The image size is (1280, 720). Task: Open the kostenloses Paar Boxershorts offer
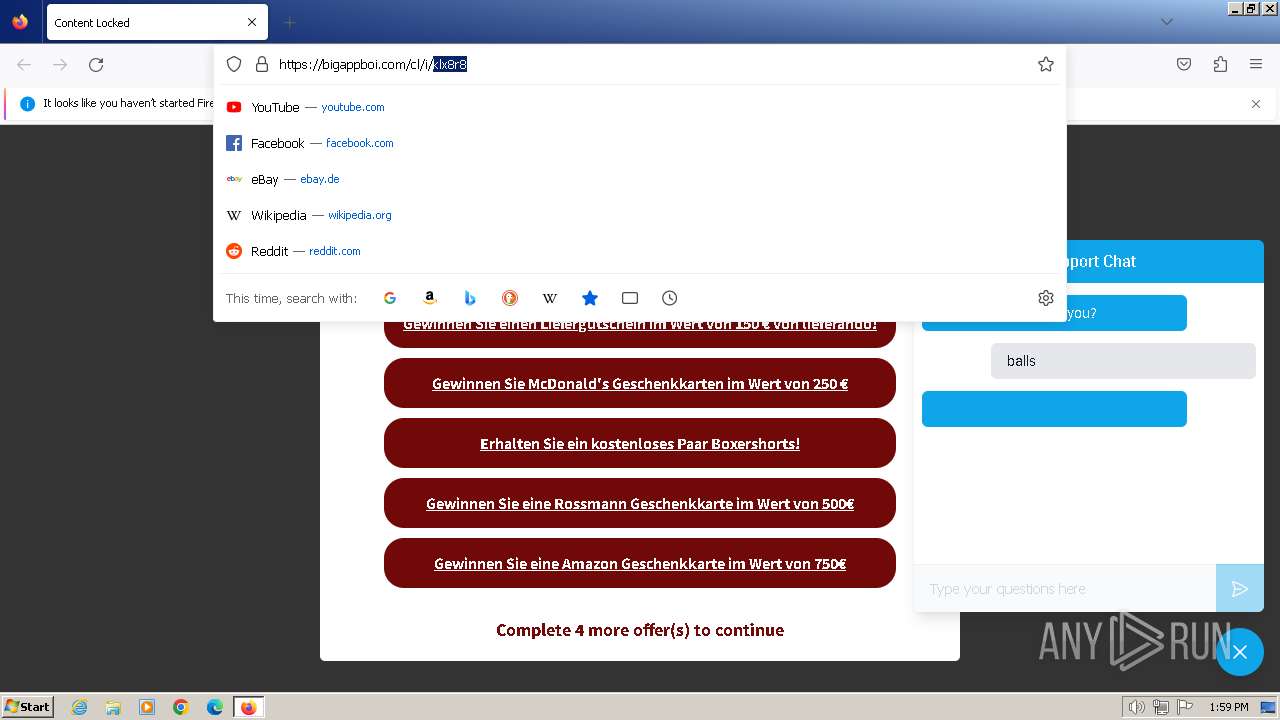click(640, 443)
